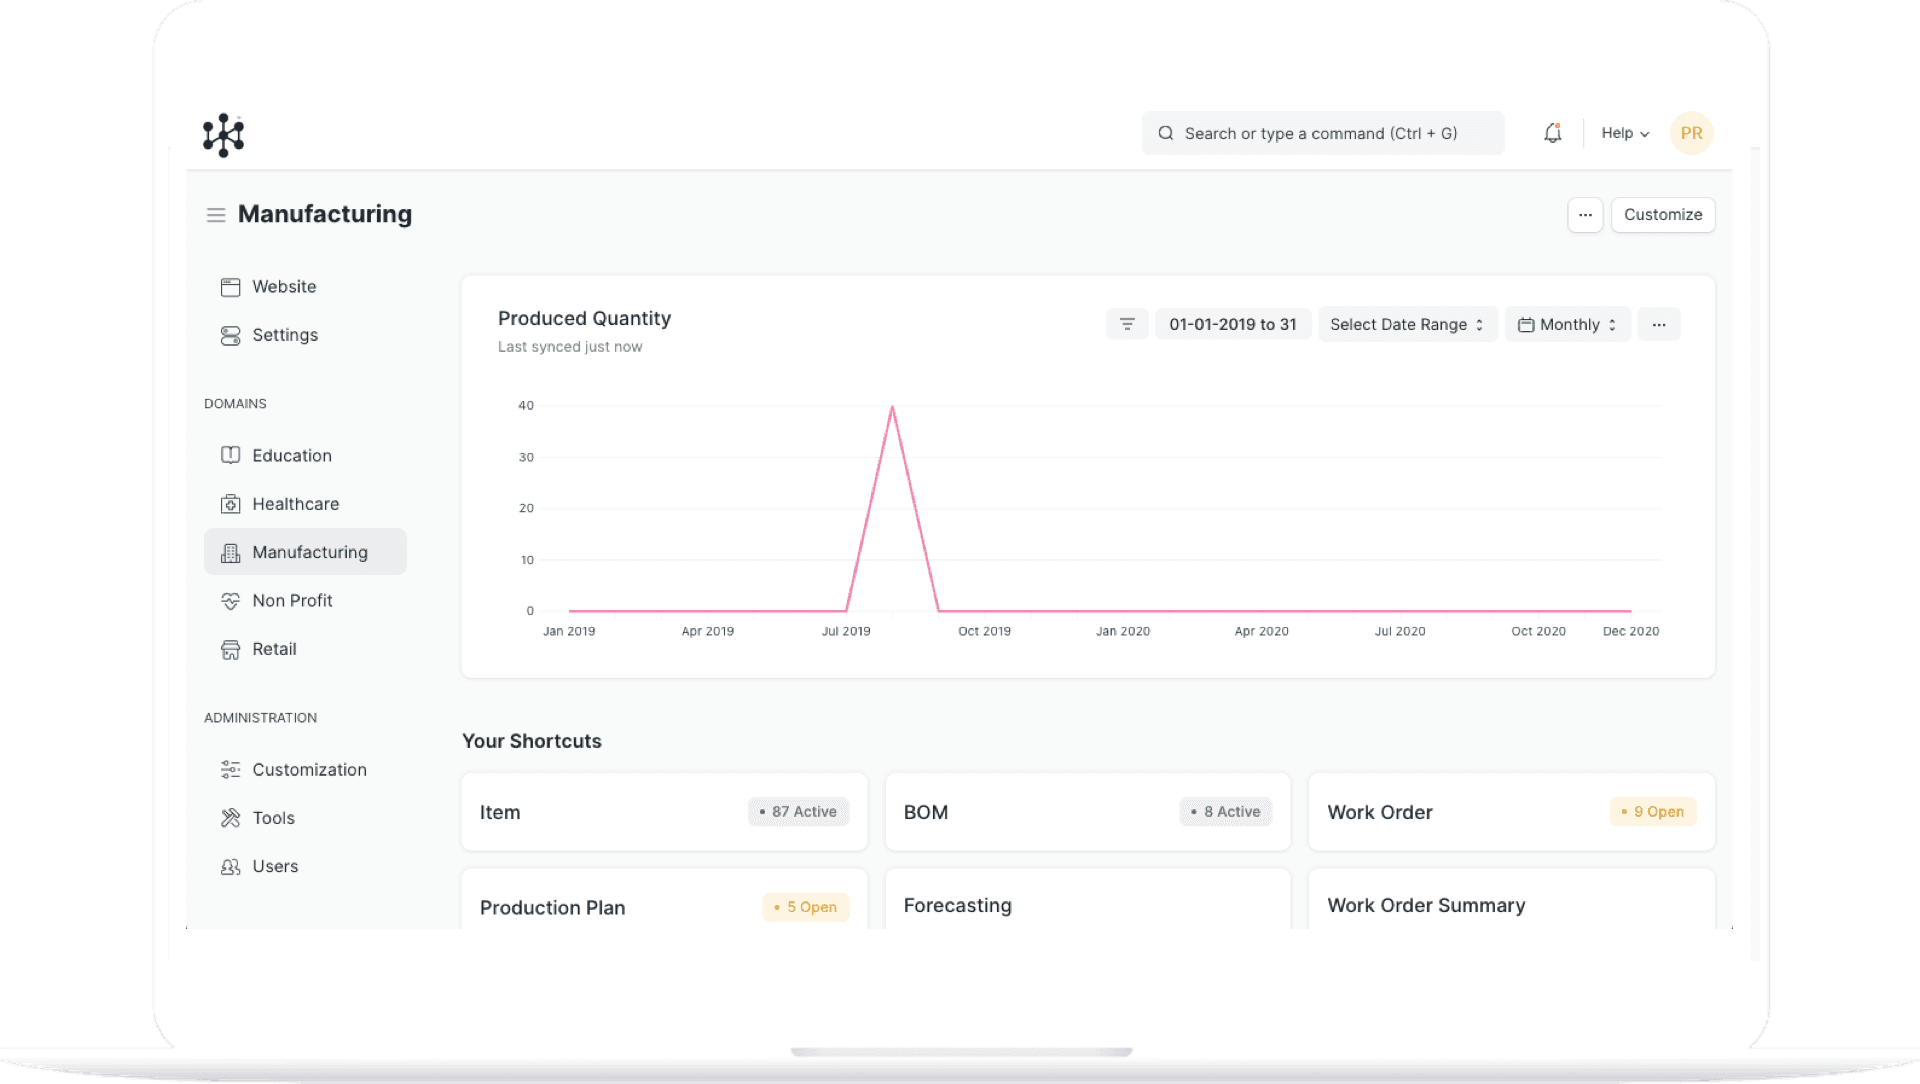Toggle the sidebar hamburger menu icon
The image size is (1920, 1084).
coord(215,215)
